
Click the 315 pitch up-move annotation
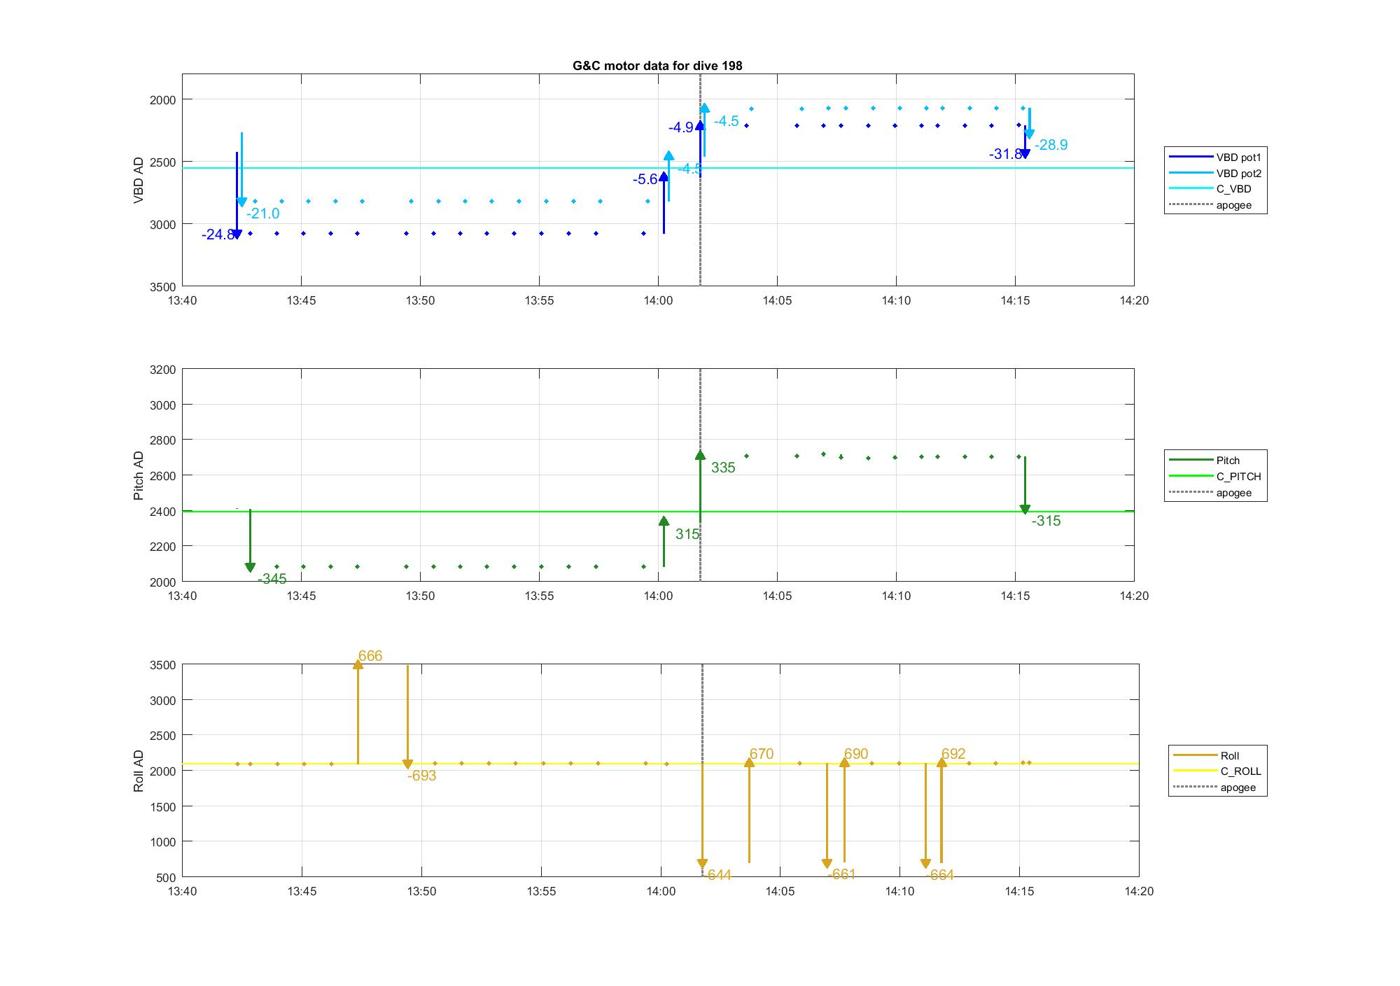click(687, 534)
